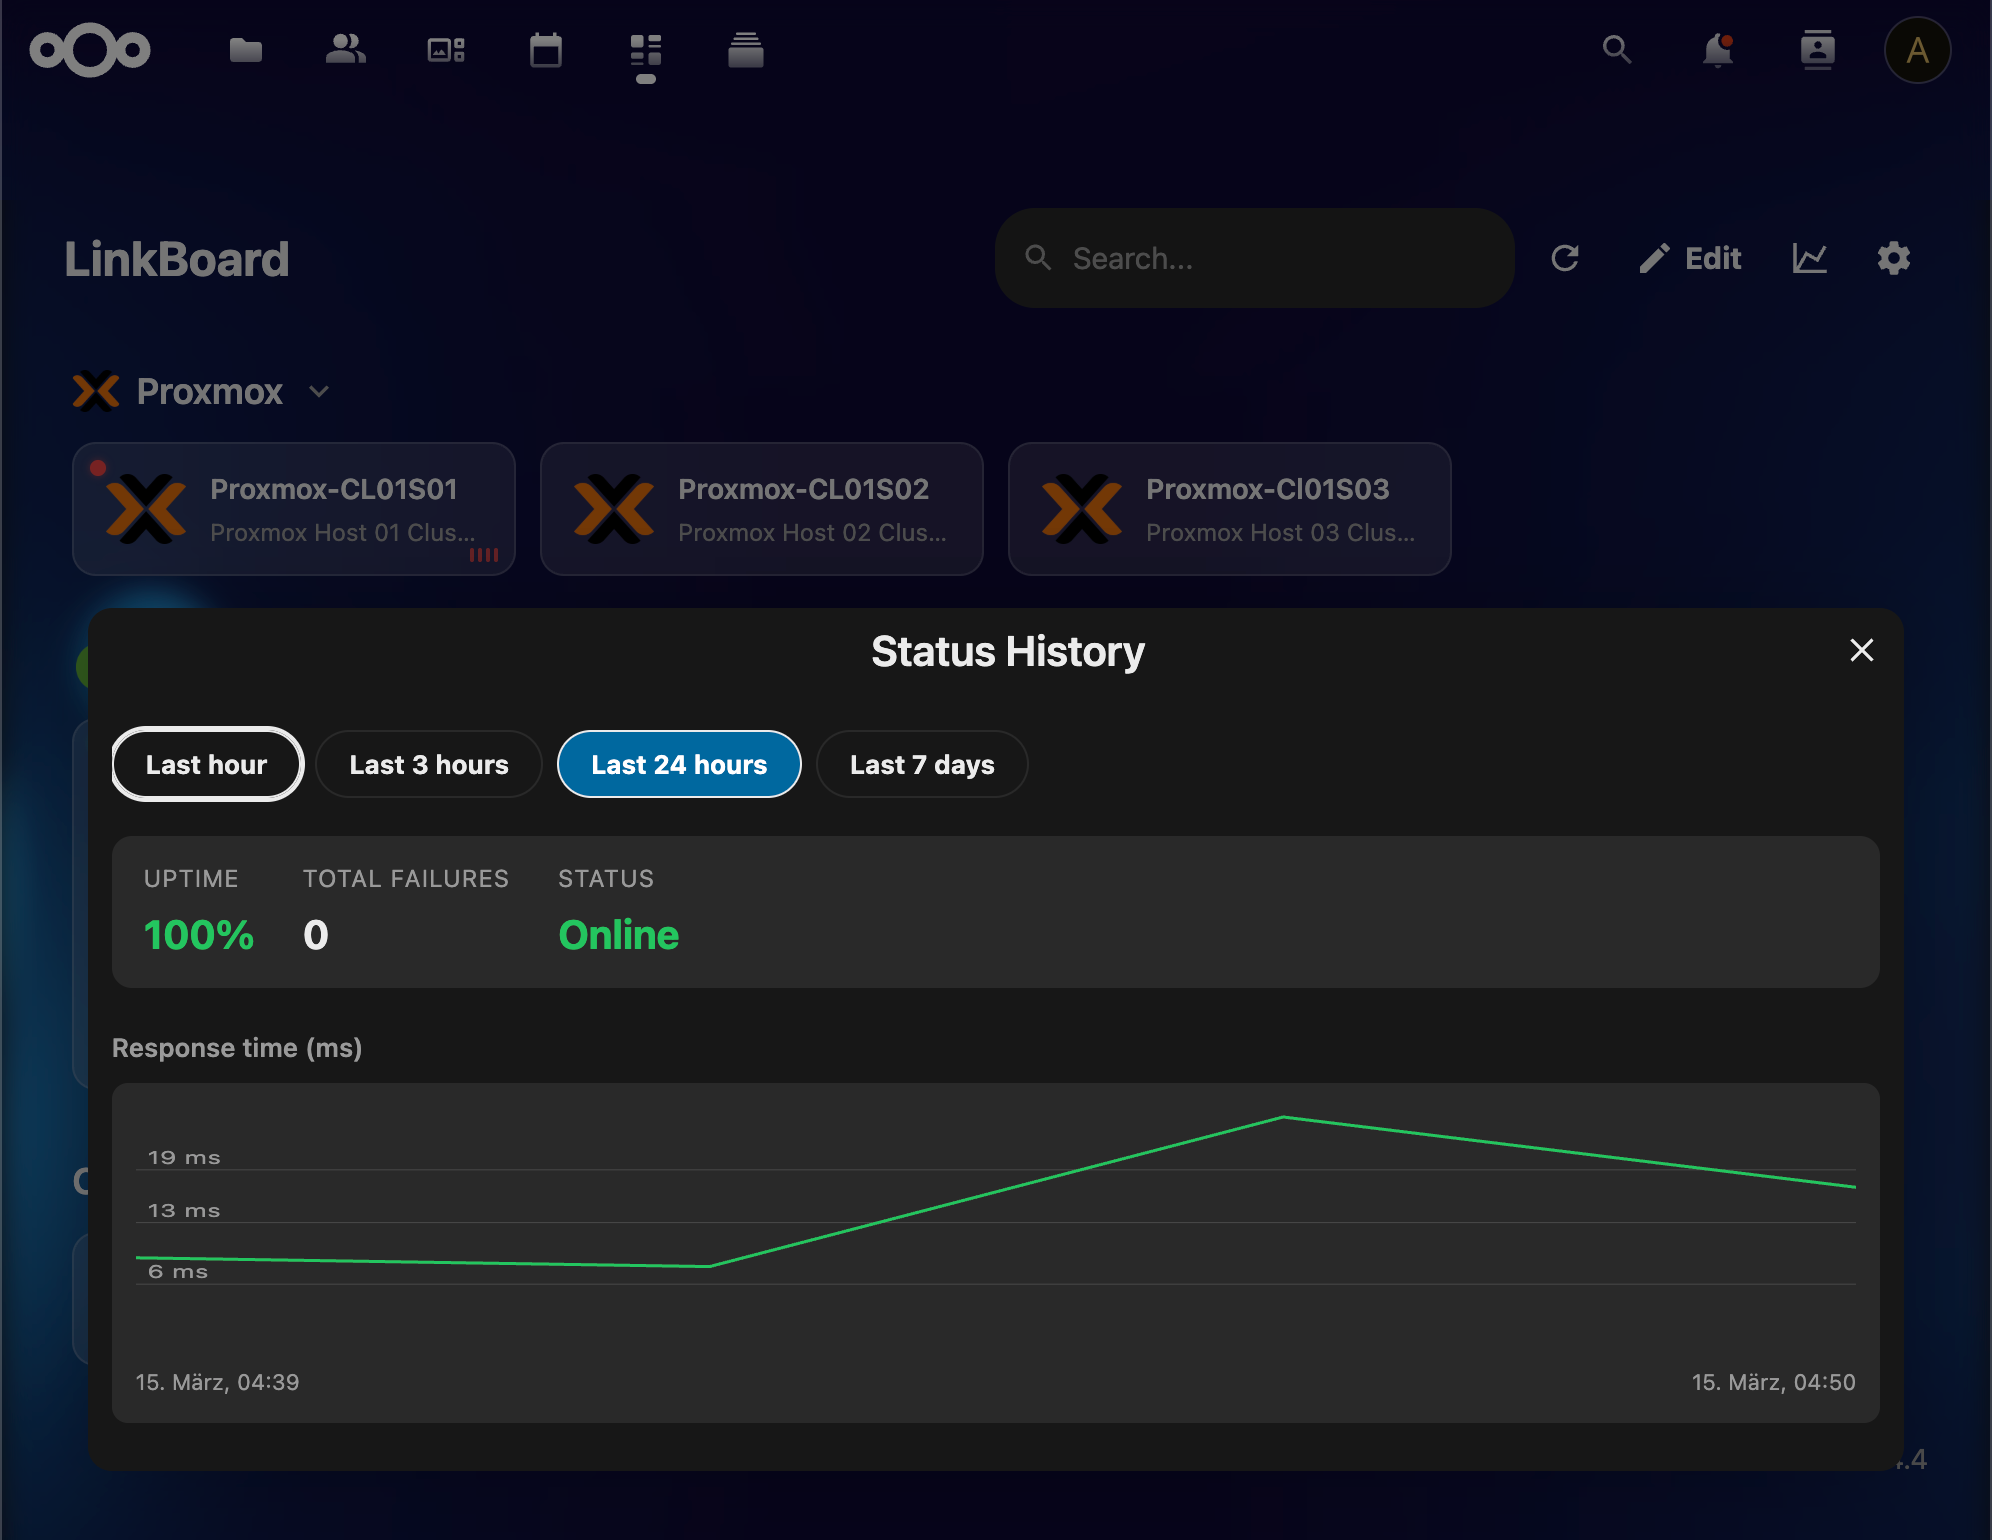This screenshot has height=1540, width=1992.
Task: Refresh the dashboard with the reload icon
Action: pos(1566,258)
